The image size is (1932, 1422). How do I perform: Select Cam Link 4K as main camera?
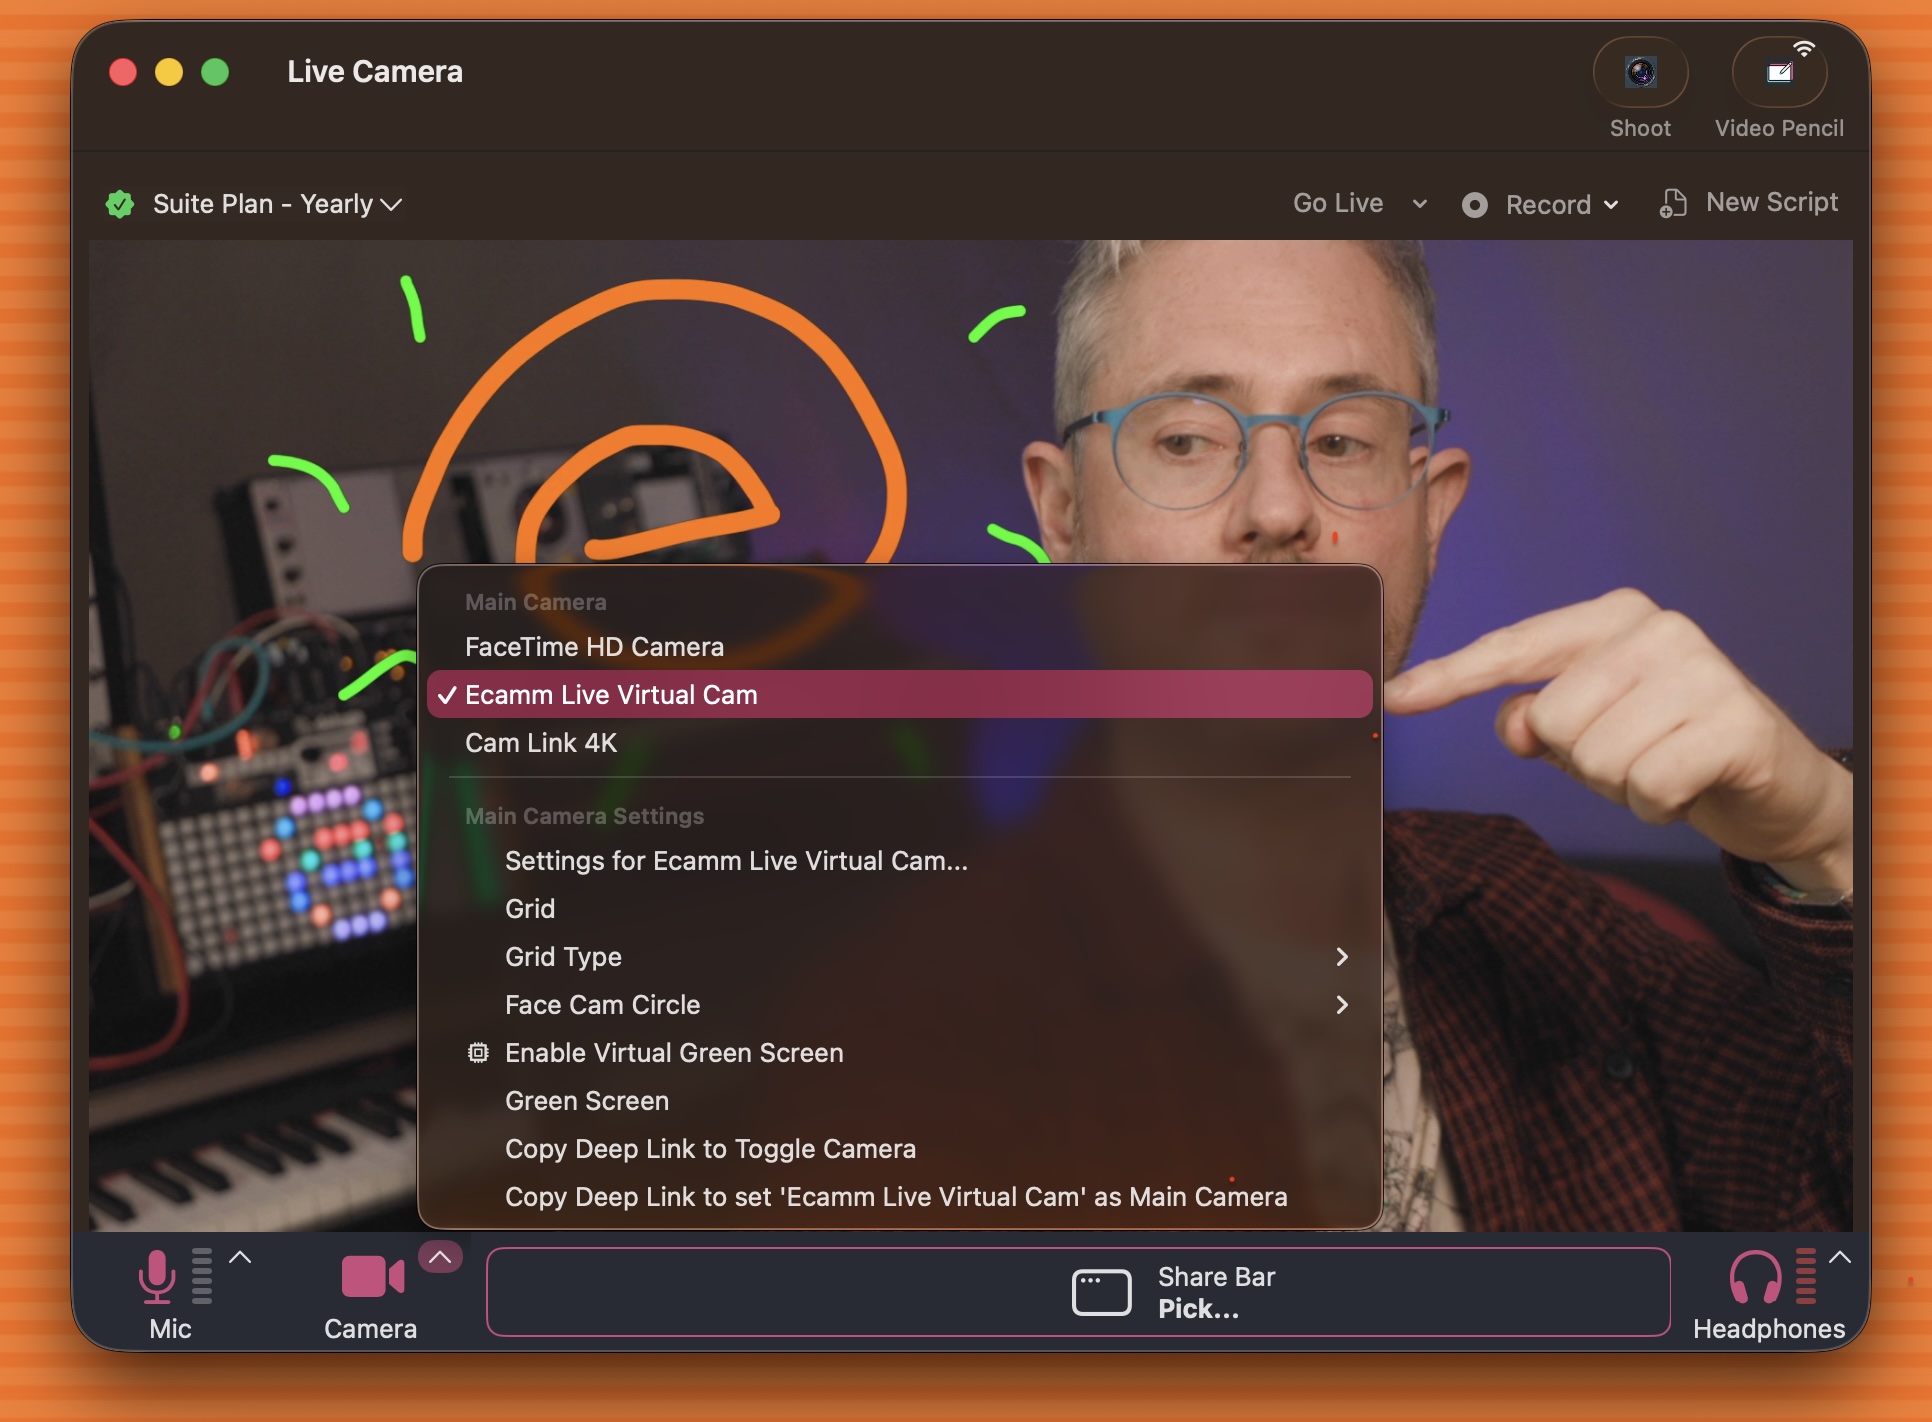click(899, 743)
